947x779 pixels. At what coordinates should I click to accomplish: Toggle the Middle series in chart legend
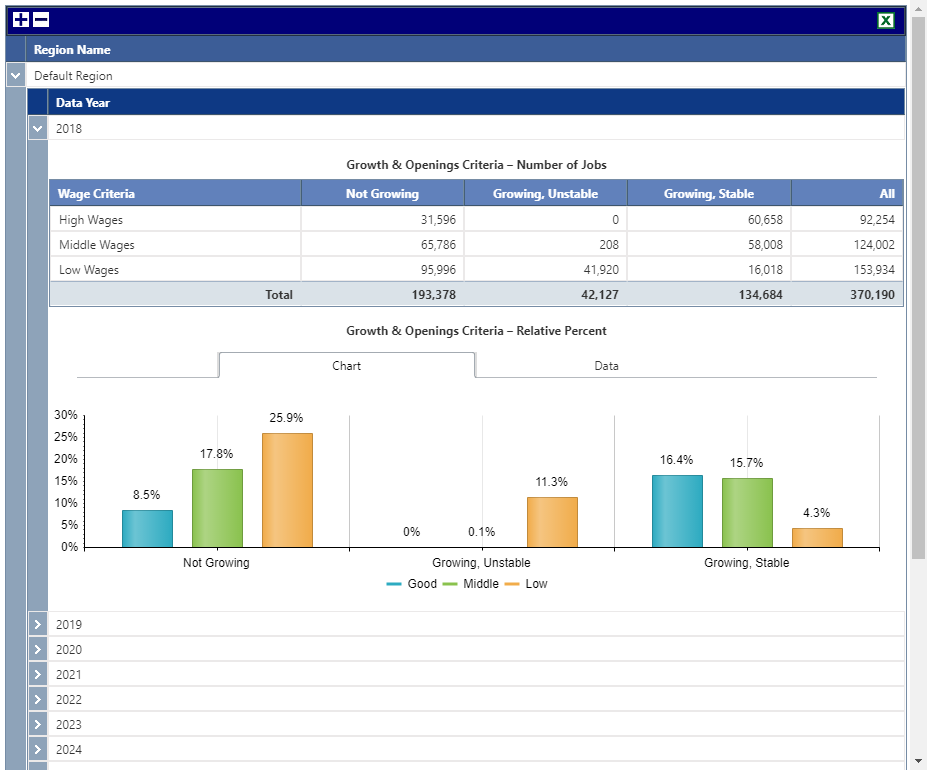[470, 584]
